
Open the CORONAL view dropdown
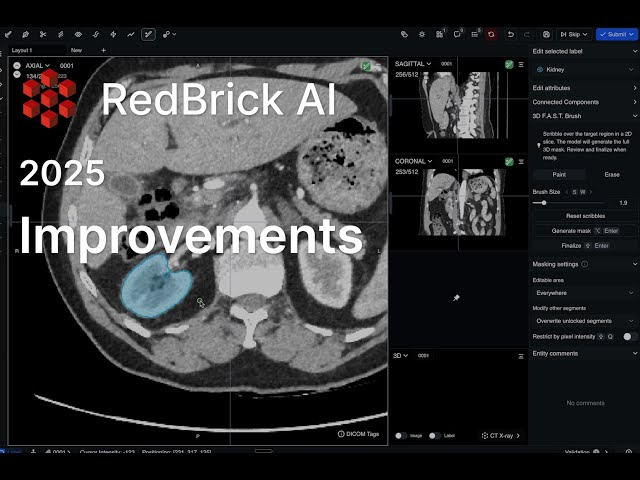coord(412,161)
